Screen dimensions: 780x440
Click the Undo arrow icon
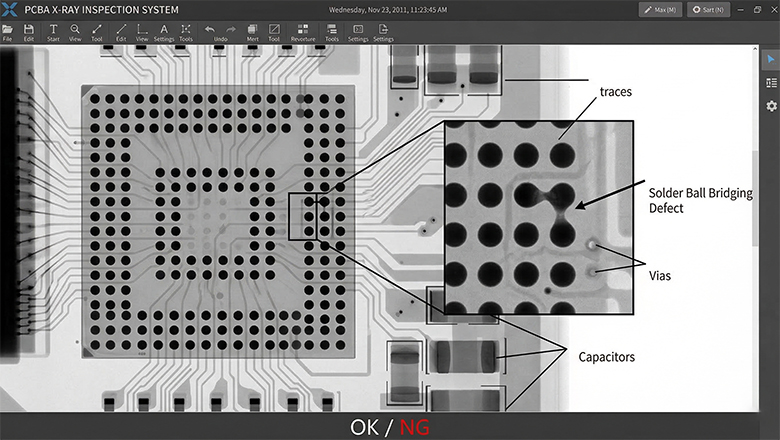click(x=210, y=30)
